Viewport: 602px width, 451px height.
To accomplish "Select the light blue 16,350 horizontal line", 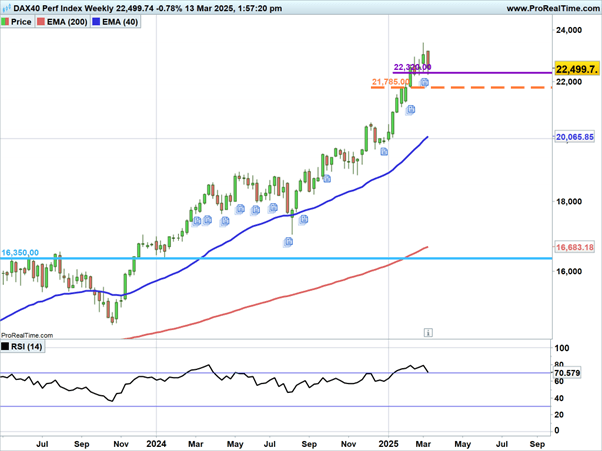I will click(x=276, y=258).
